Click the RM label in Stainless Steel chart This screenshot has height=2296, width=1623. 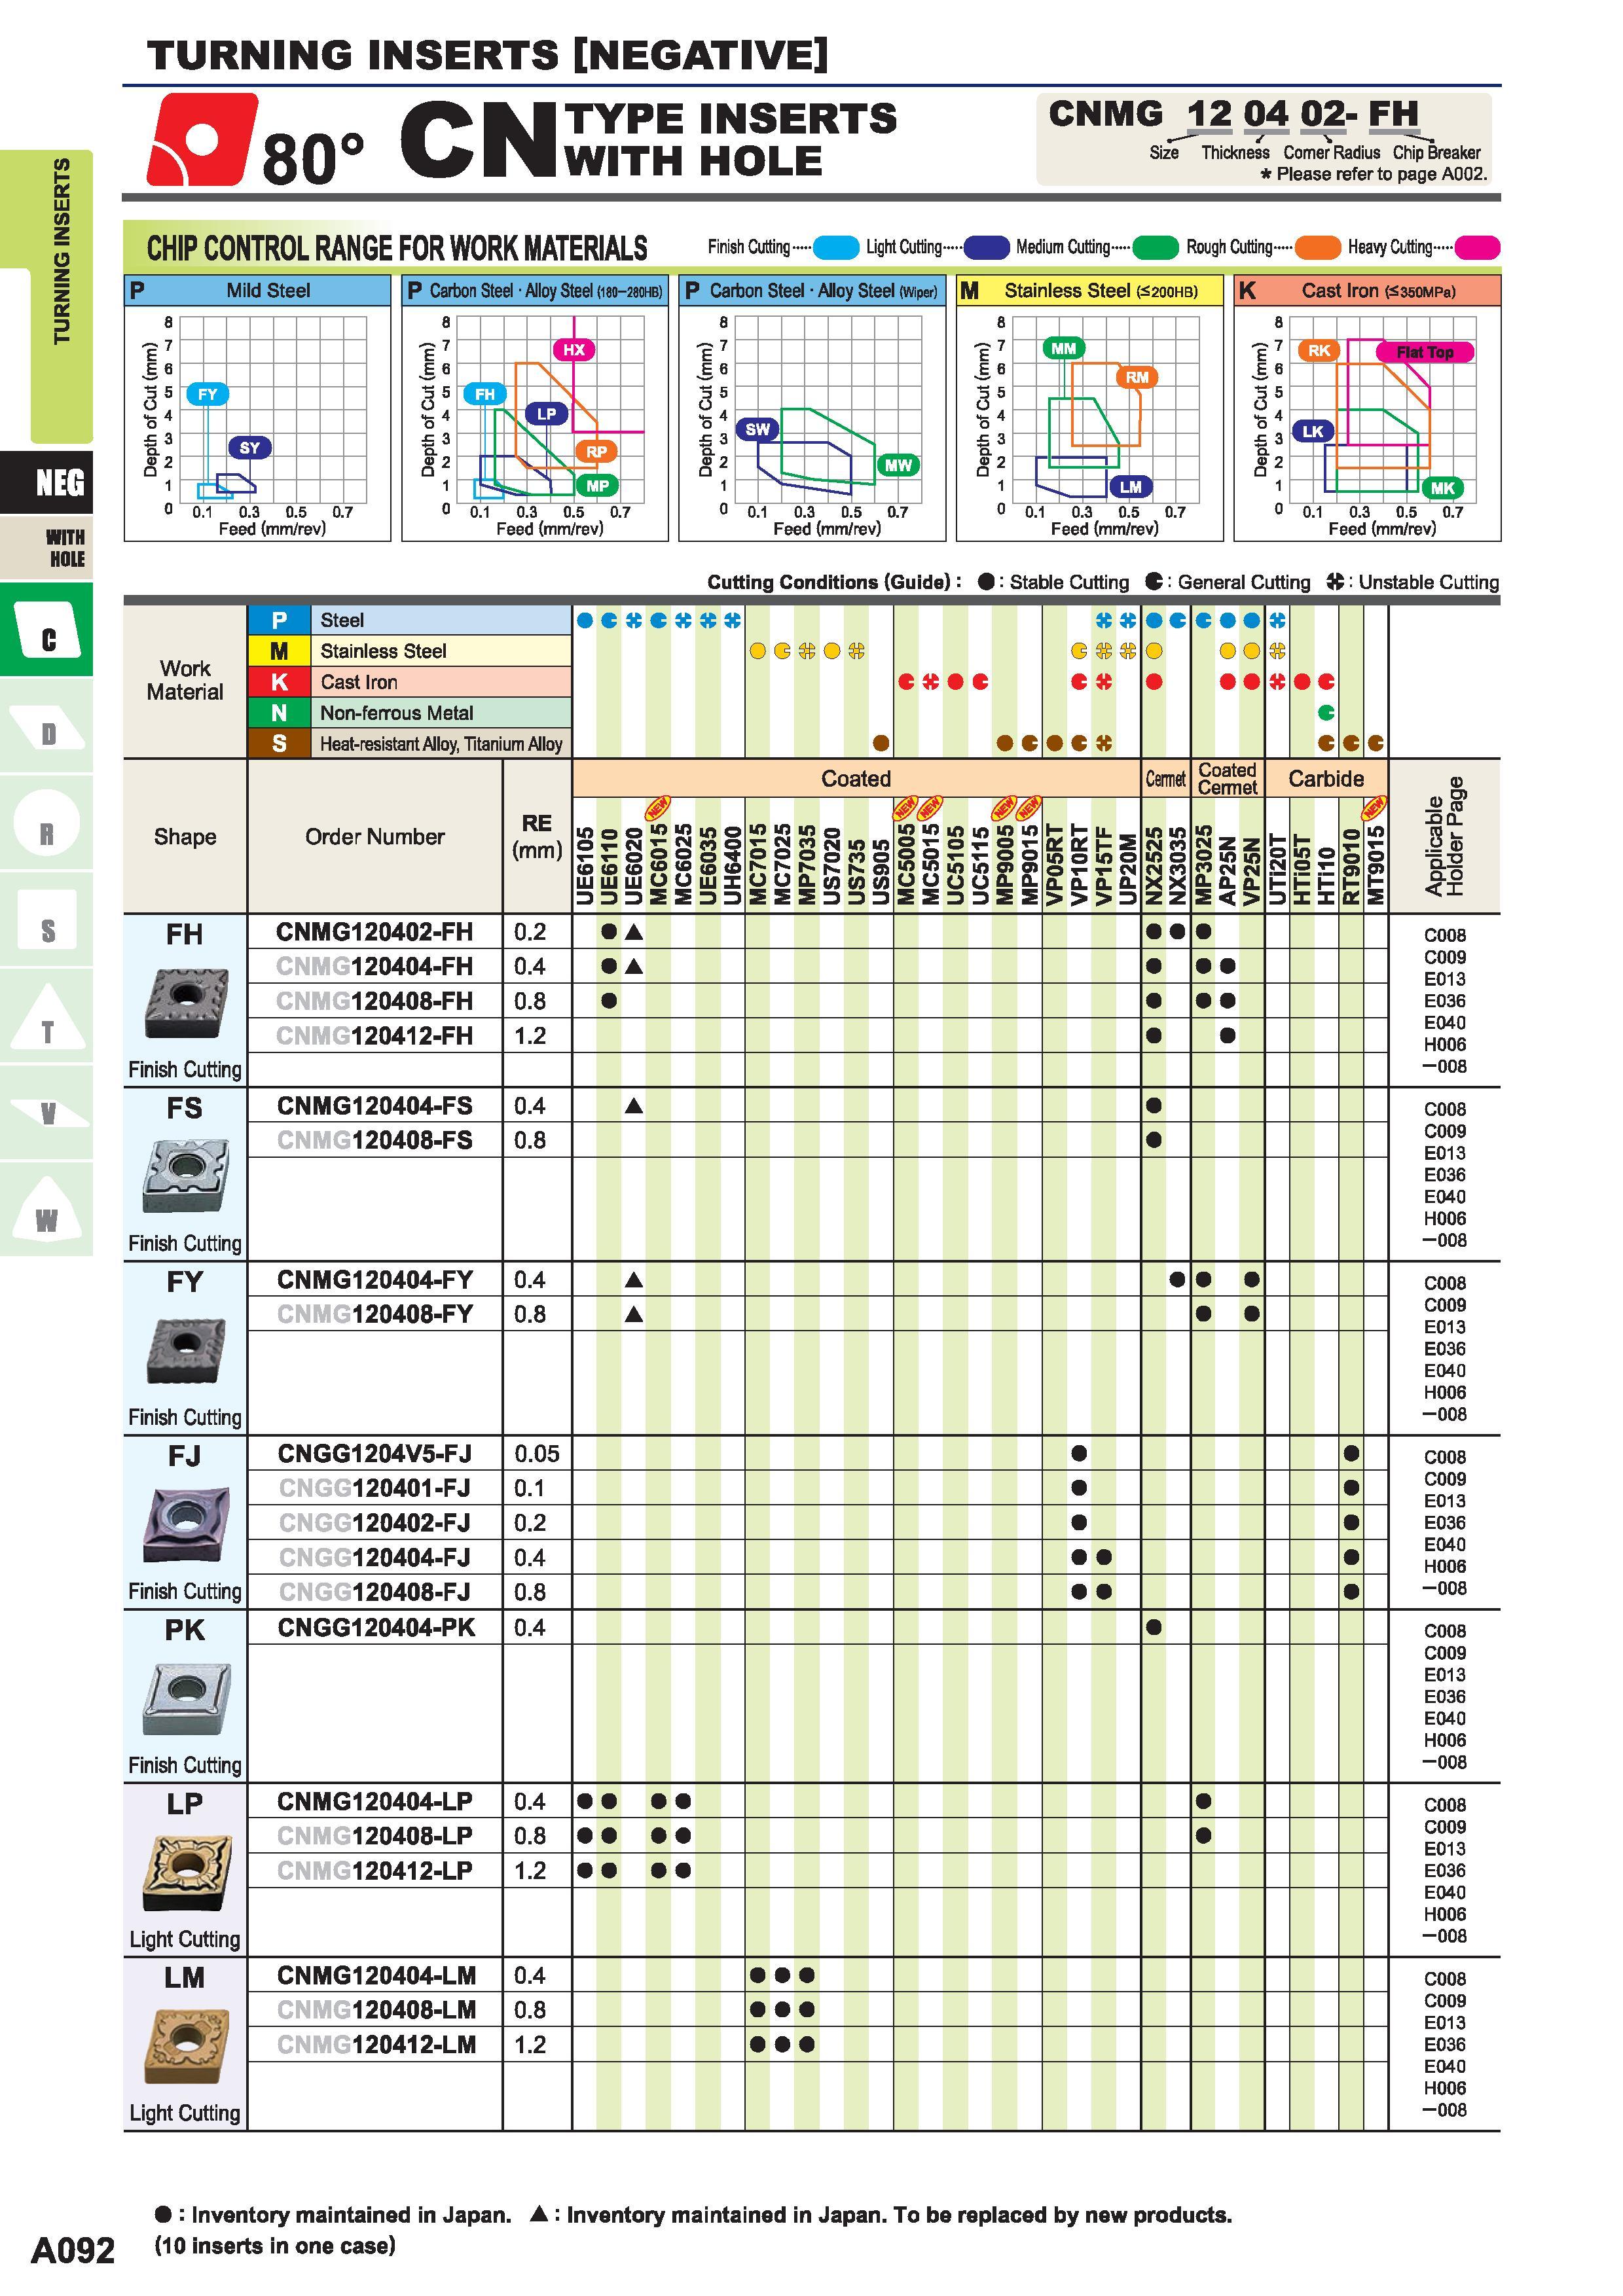(1137, 377)
